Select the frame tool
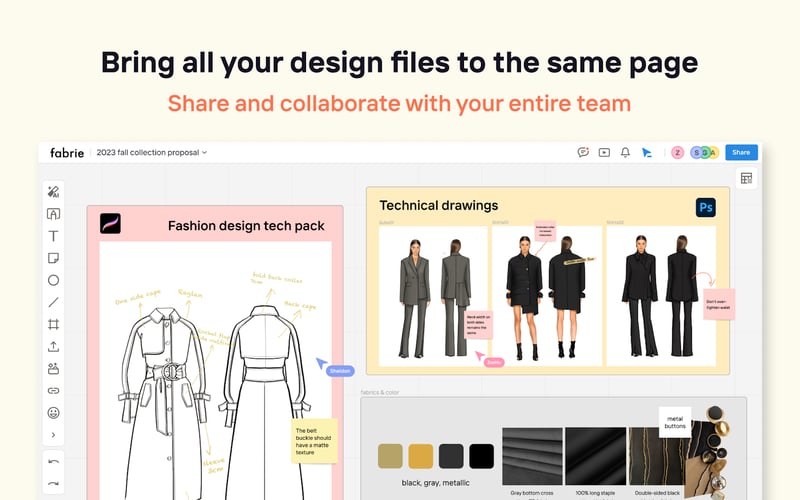The height and width of the screenshot is (500, 800). (x=53, y=324)
